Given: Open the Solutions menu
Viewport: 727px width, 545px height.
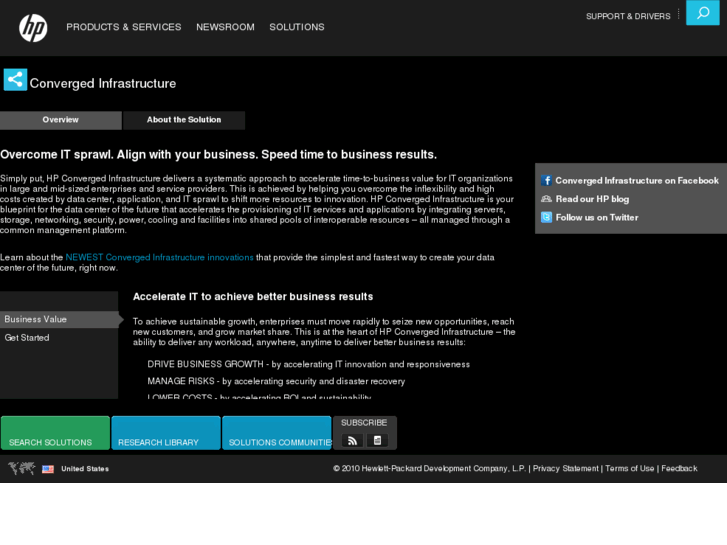Looking at the screenshot, I should pos(297,27).
